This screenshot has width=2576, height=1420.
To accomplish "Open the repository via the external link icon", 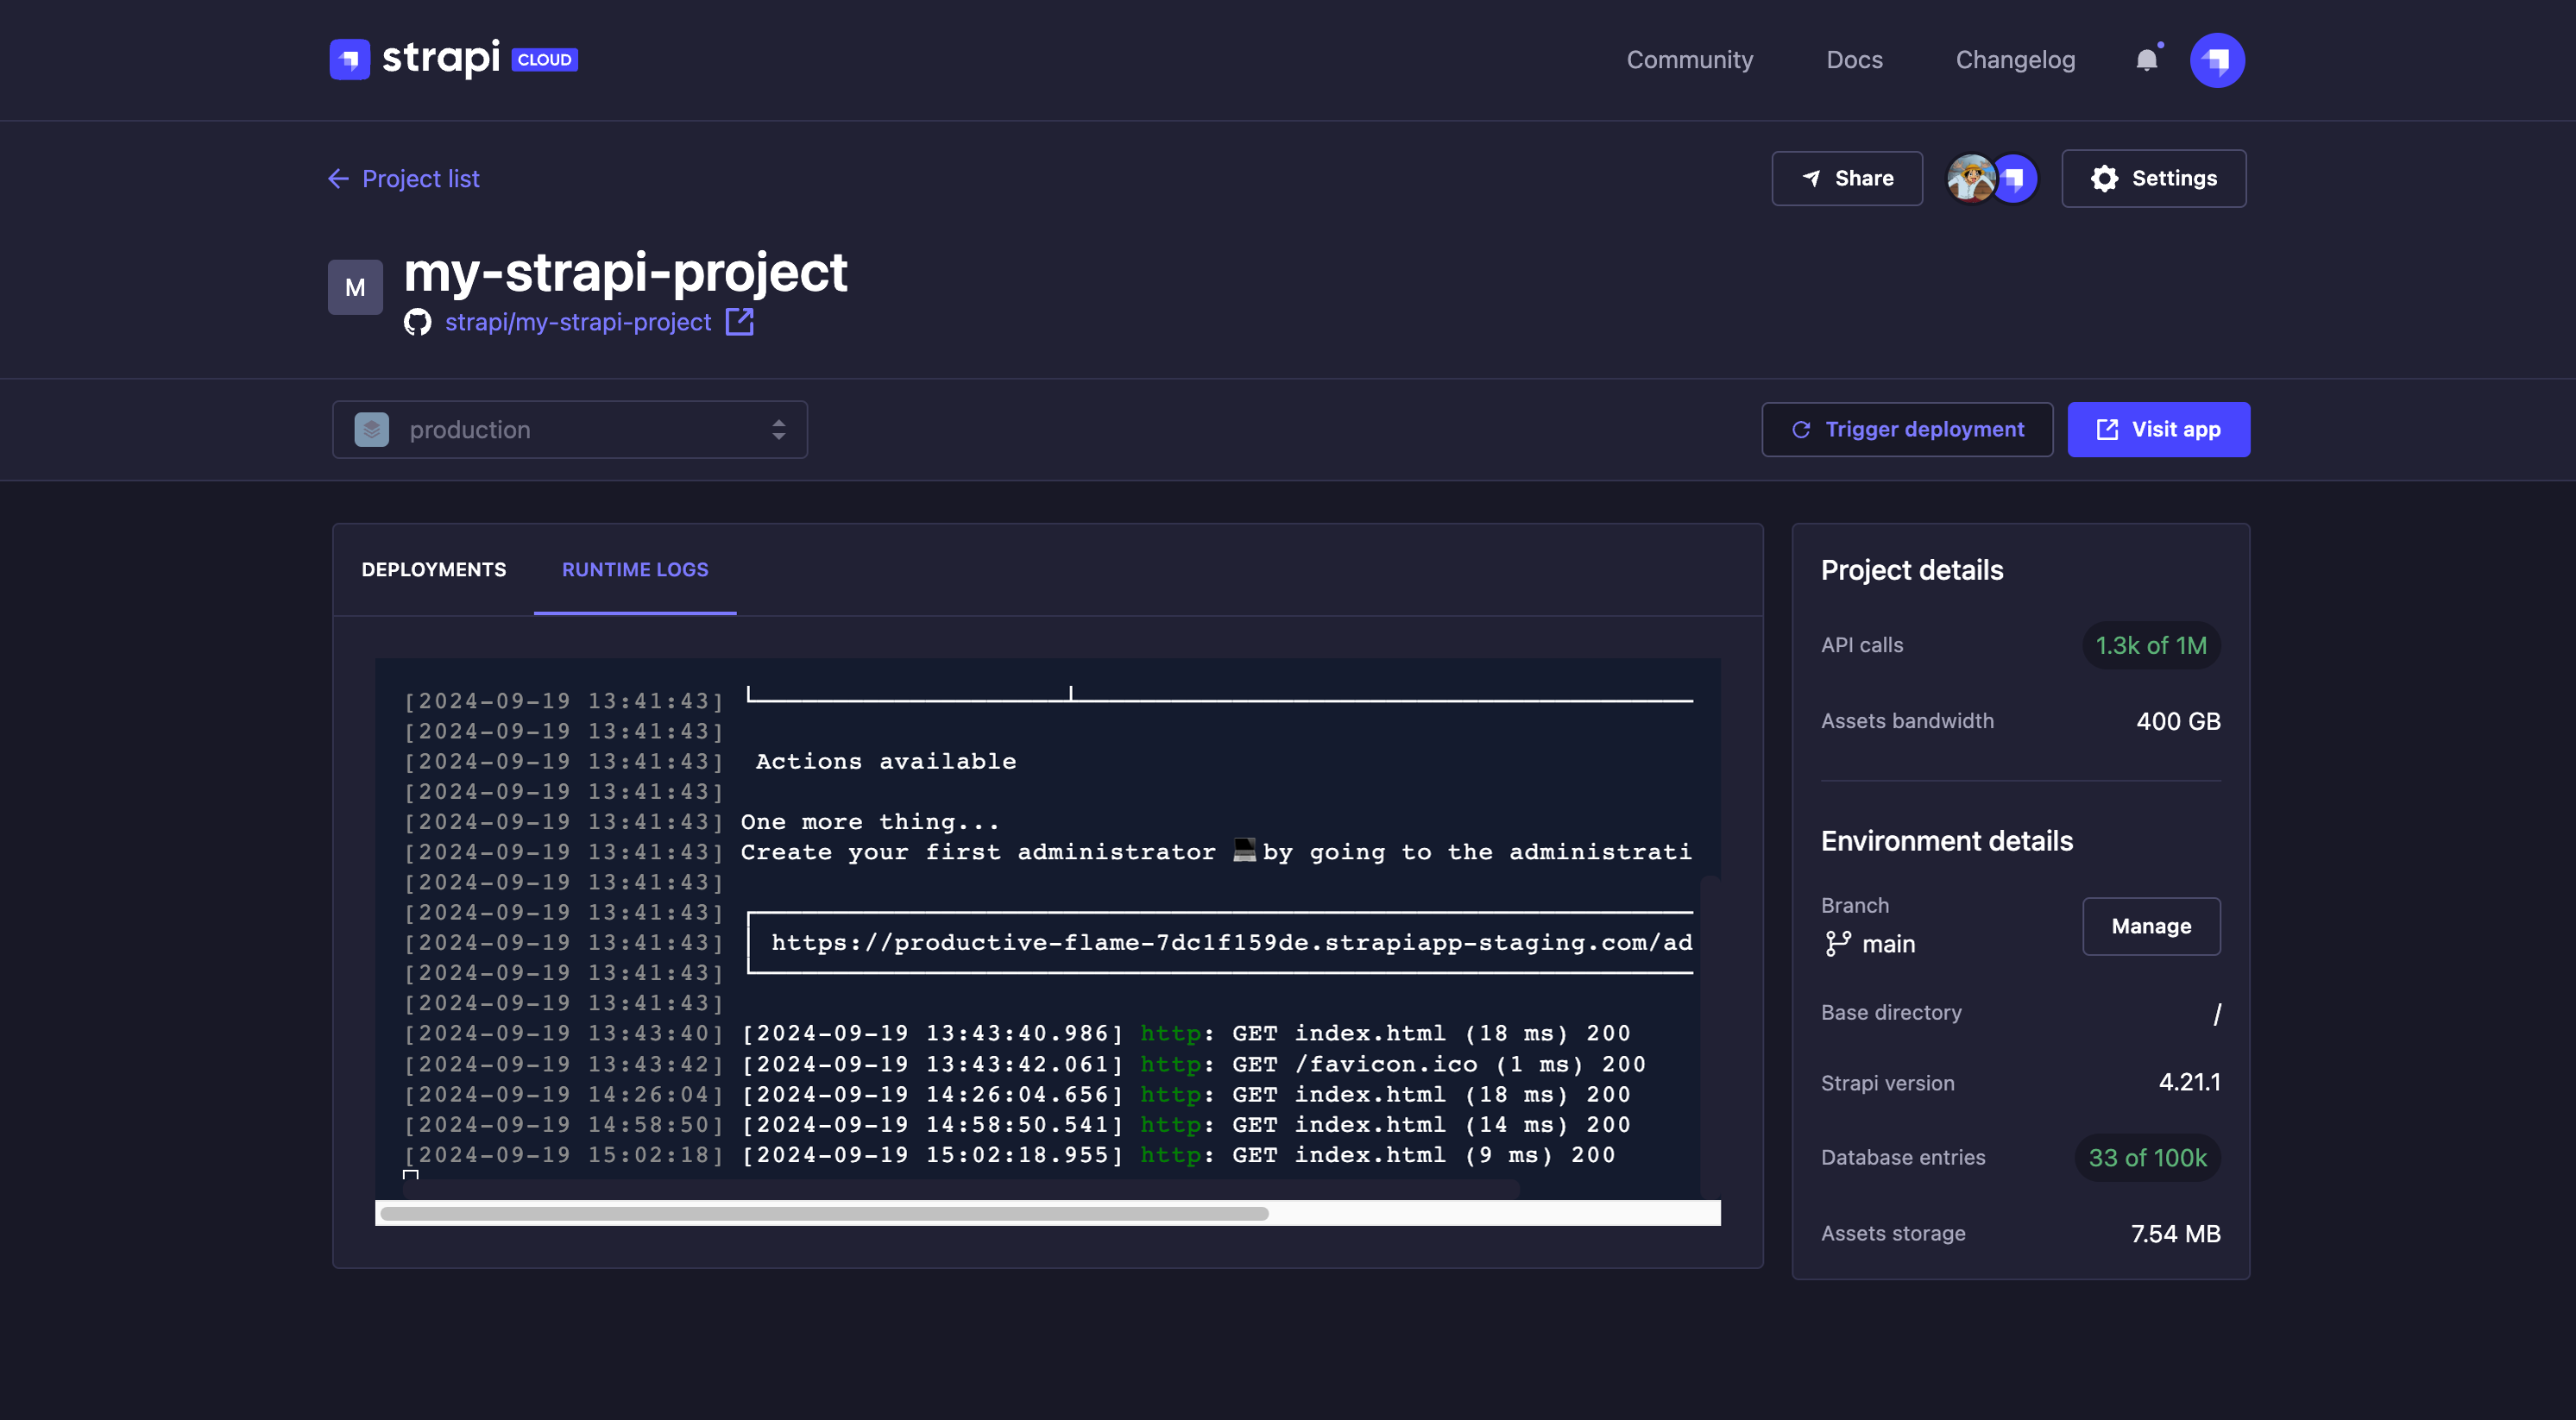I will pos(740,322).
